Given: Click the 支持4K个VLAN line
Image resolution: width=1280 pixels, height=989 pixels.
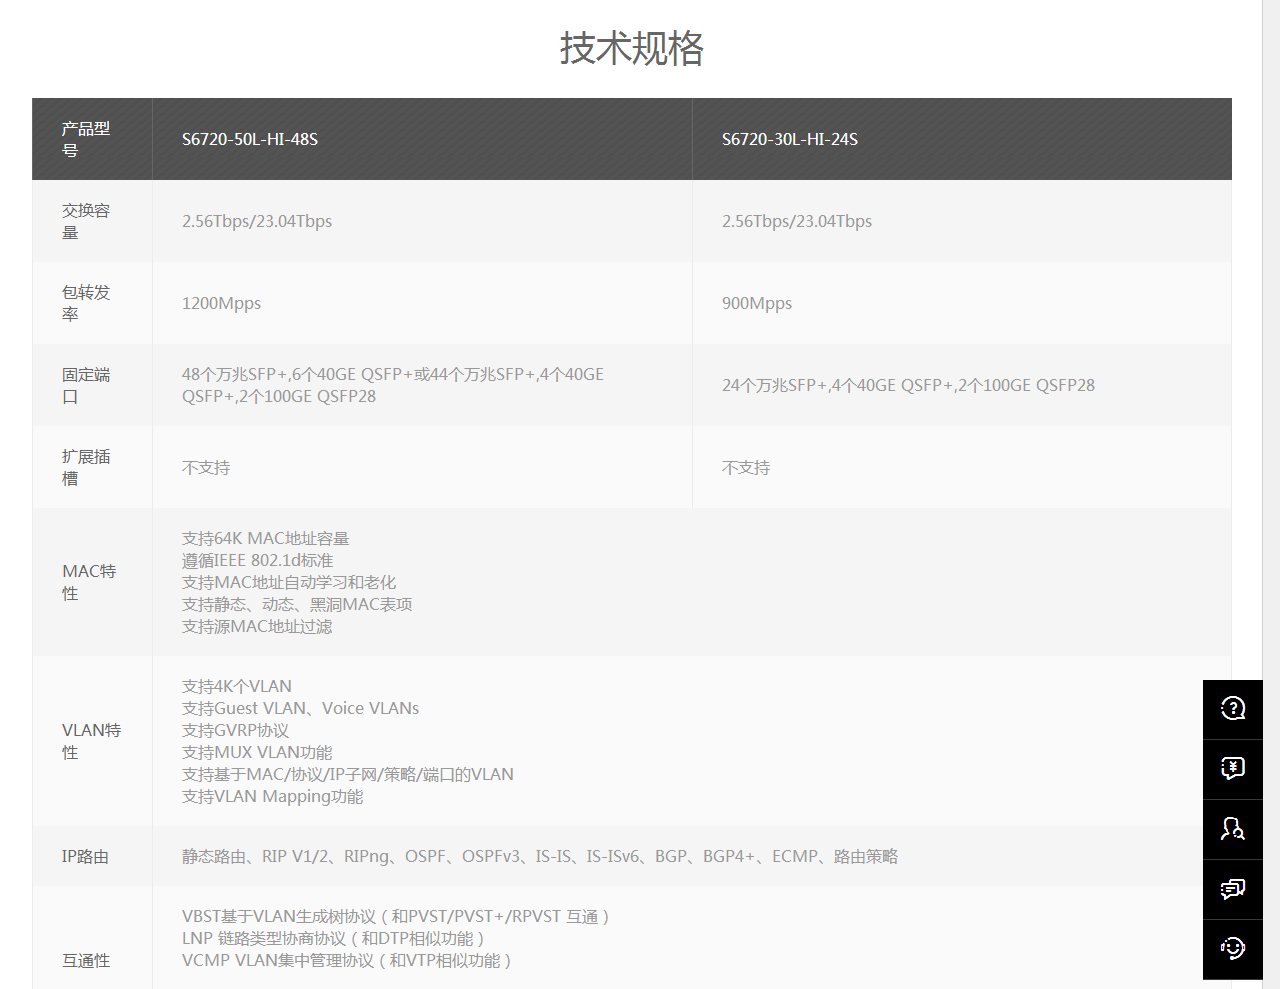Looking at the screenshot, I should point(237,686).
